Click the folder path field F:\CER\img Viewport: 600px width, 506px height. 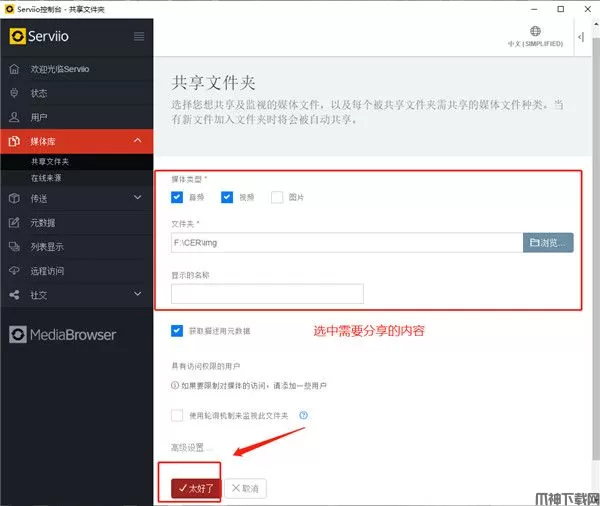click(x=347, y=243)
